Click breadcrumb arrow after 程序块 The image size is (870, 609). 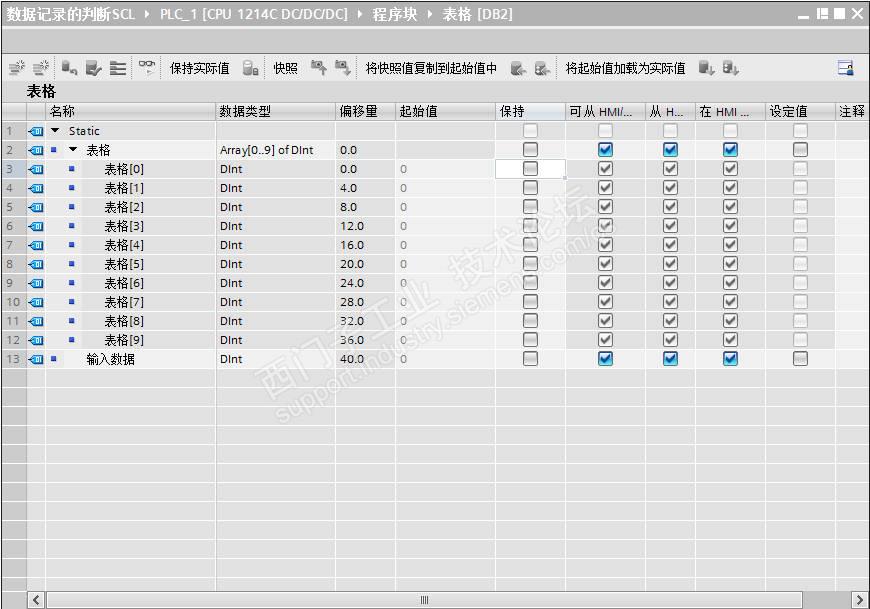tap(429, 14)
